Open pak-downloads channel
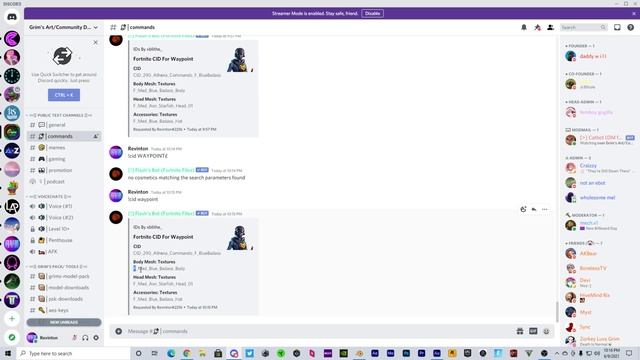 [x=64, y=299]
